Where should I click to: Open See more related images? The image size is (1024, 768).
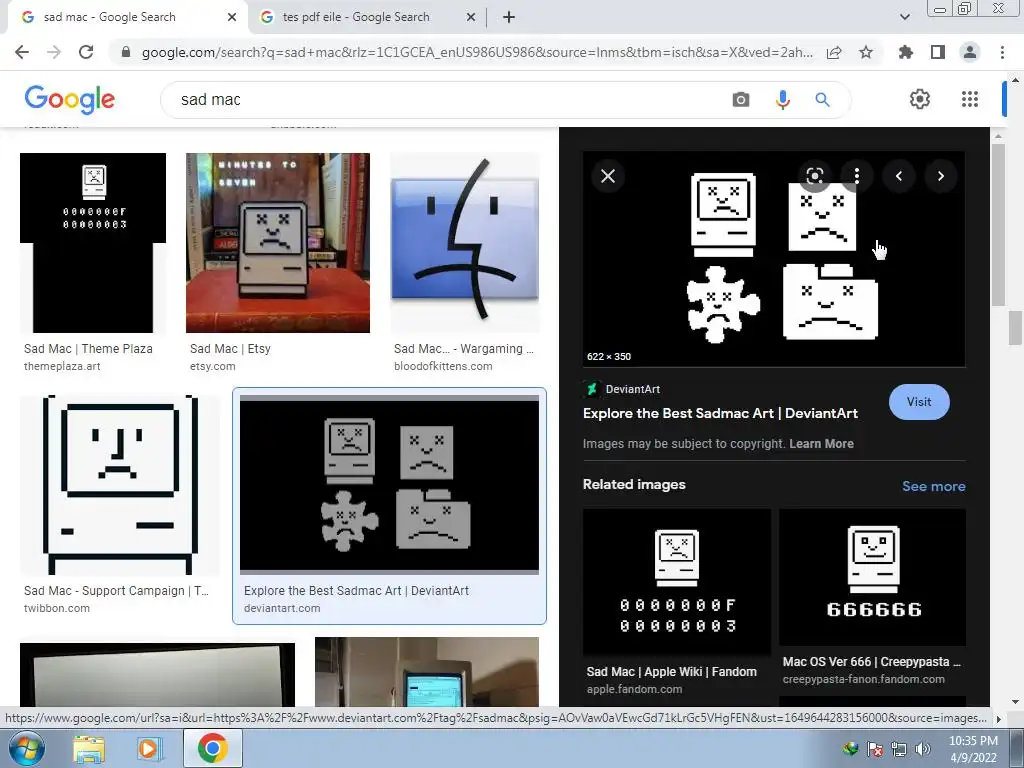pos(933,486)
